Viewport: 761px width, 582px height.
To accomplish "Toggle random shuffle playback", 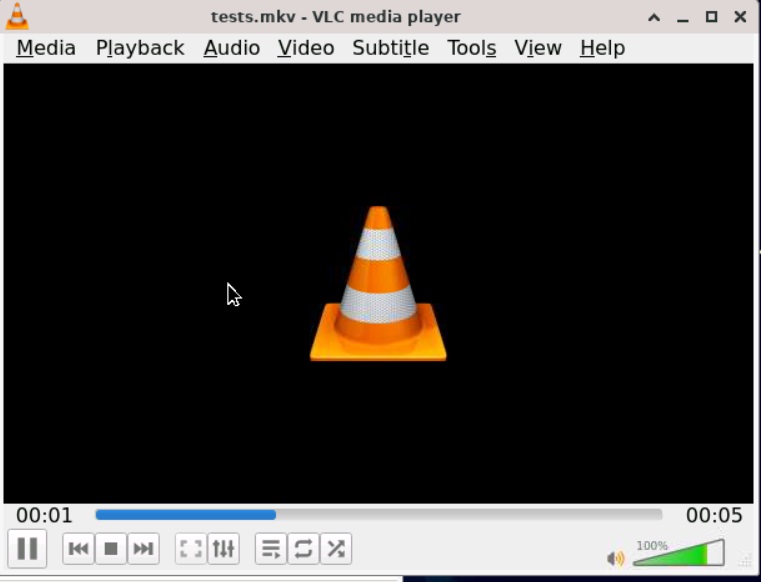I will tap(336, 549).
